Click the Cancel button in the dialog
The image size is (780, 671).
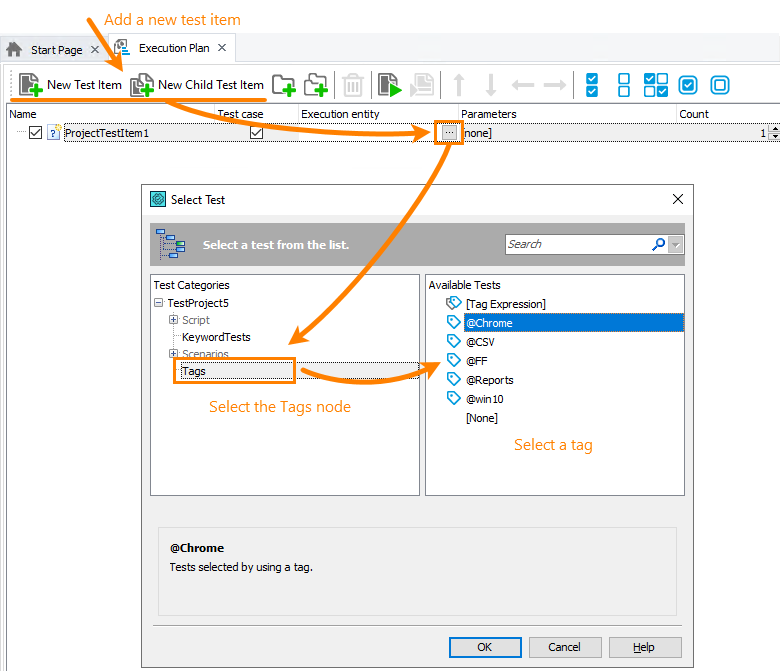(564, 647)
